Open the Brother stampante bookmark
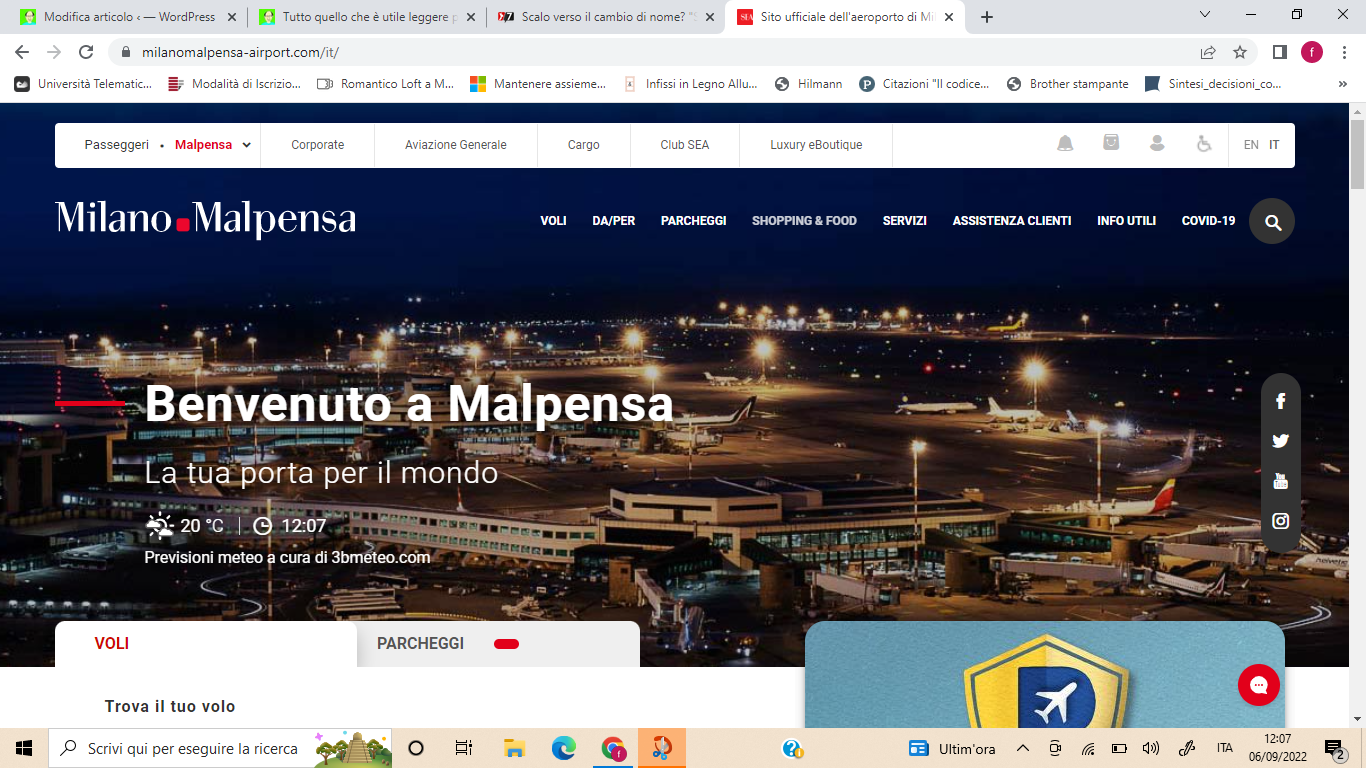 click(1068, 84)
